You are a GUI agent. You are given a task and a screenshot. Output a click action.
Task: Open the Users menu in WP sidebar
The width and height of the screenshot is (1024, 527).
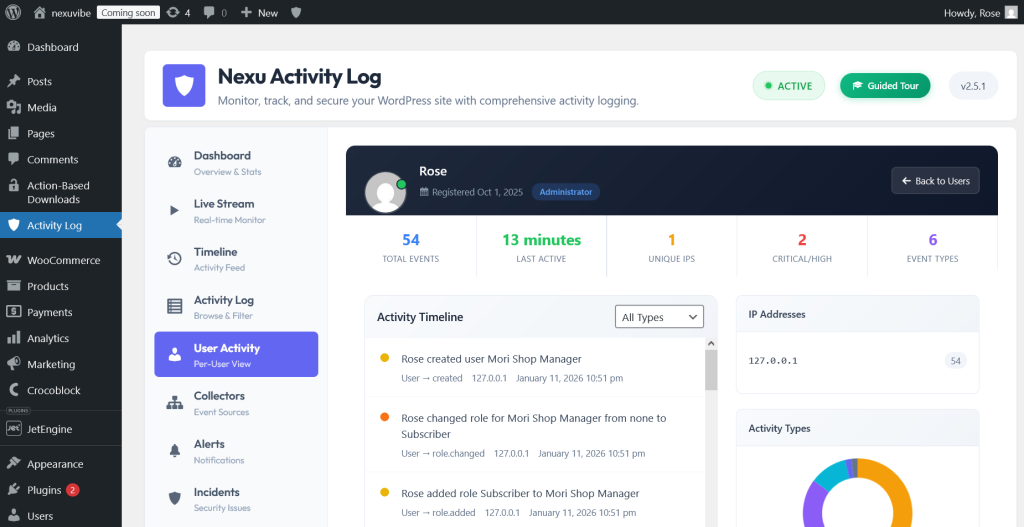[61, 516]
